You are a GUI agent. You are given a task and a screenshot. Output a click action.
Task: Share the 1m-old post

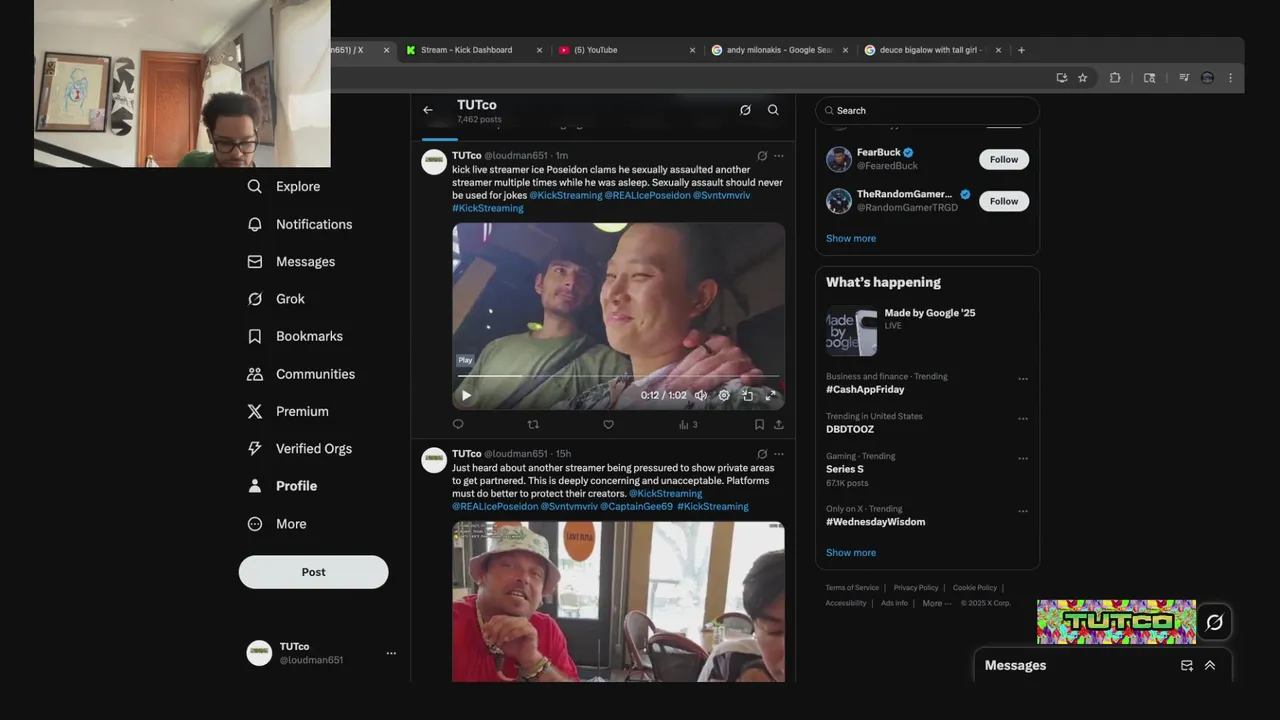778,424
